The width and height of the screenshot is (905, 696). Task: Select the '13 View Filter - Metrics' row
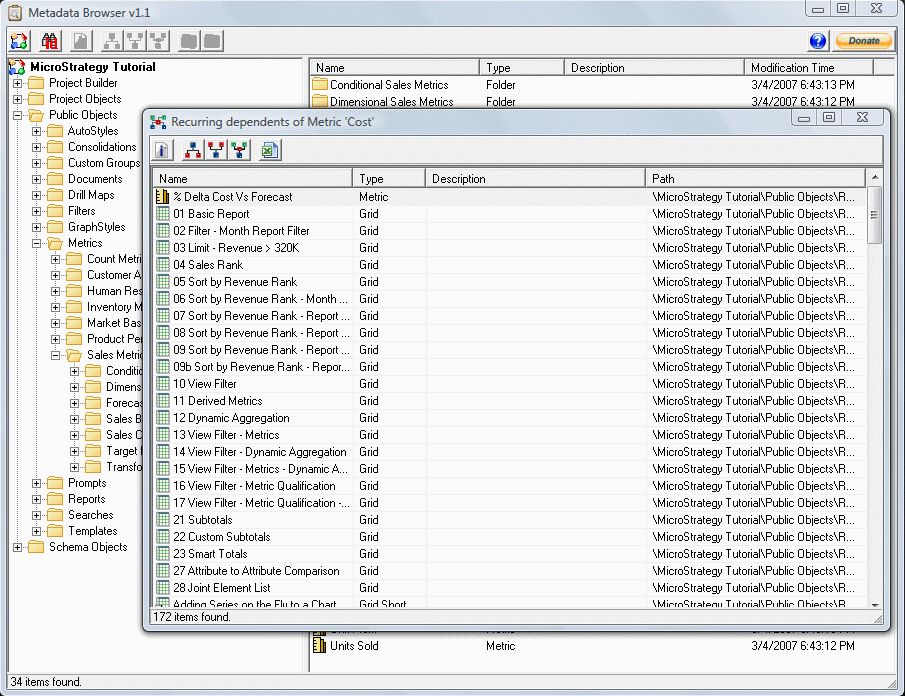[x=510, y=435]
